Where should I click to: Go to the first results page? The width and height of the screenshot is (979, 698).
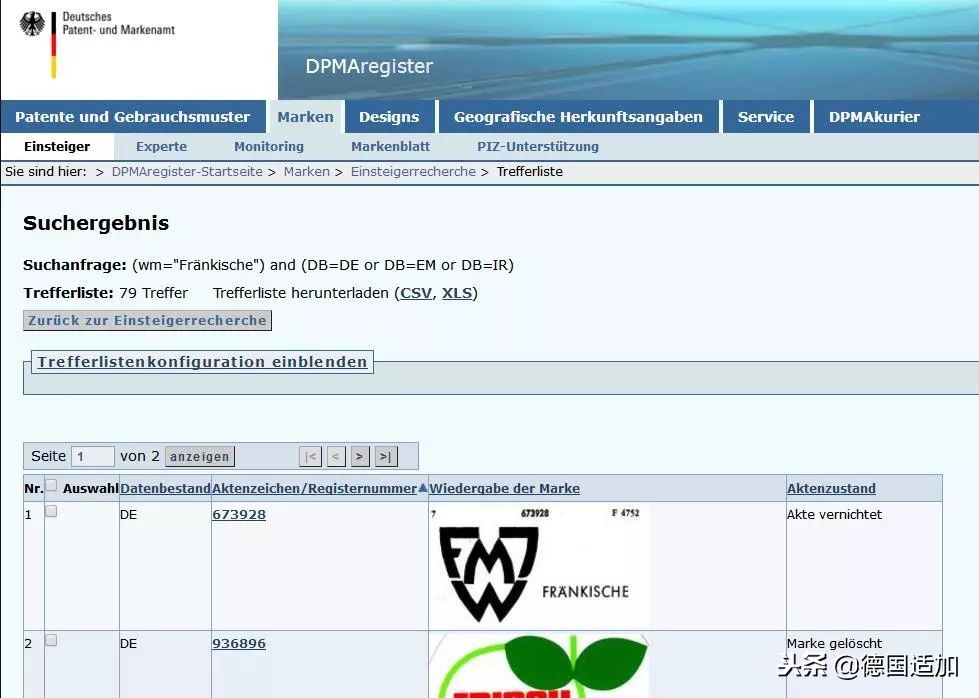point(311,457)
